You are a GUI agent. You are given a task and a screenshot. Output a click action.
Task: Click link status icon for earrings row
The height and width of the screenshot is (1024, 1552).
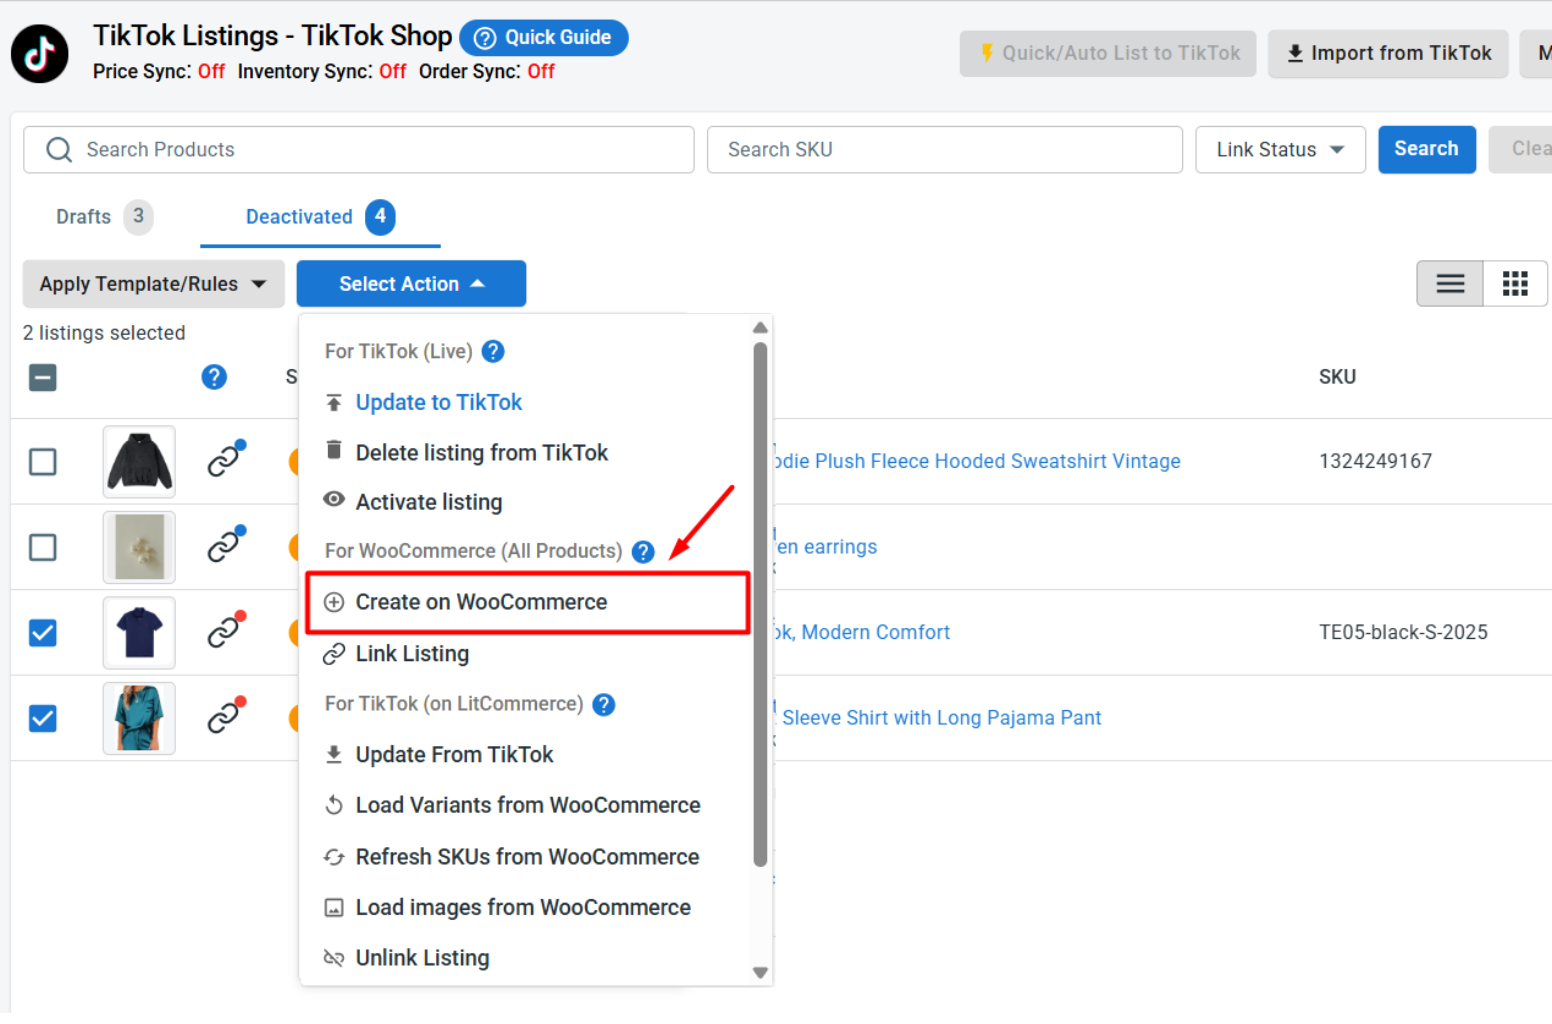coord(226,545)
